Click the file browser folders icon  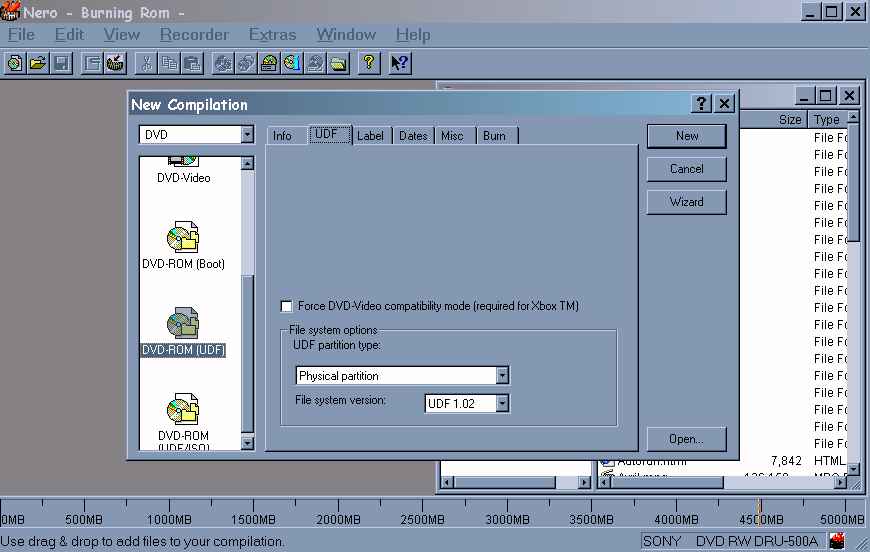click(338, 63)
